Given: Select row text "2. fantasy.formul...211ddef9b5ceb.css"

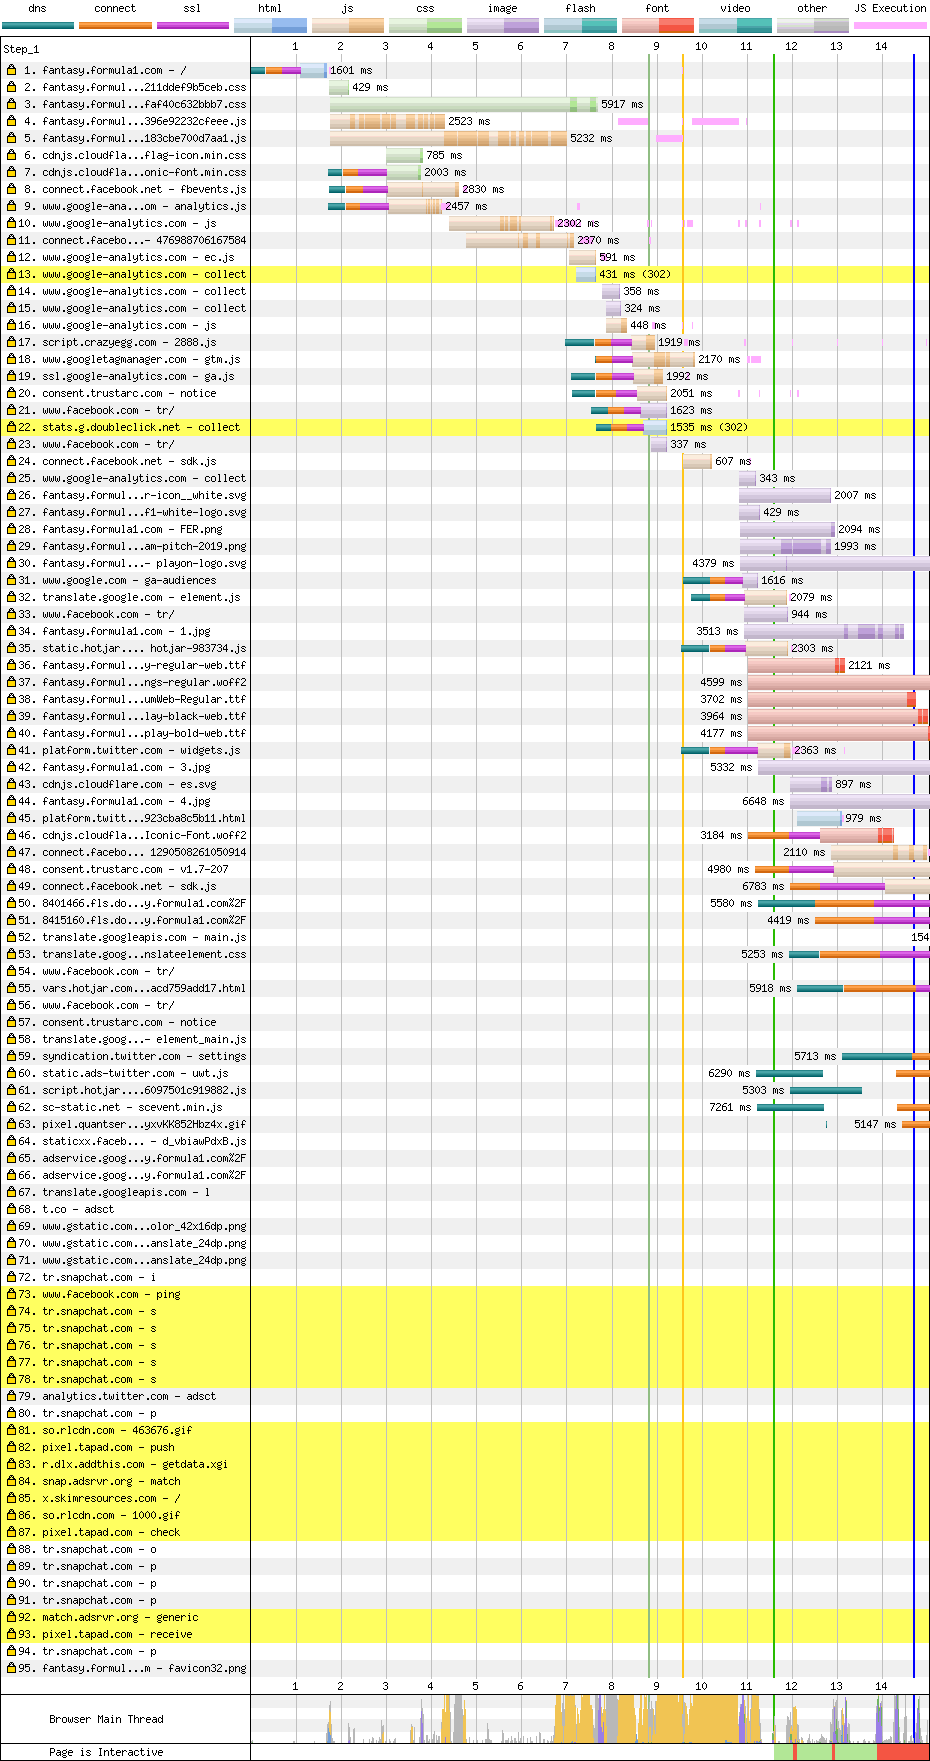Looking at the screenshot, I should (x=135, y=87).
